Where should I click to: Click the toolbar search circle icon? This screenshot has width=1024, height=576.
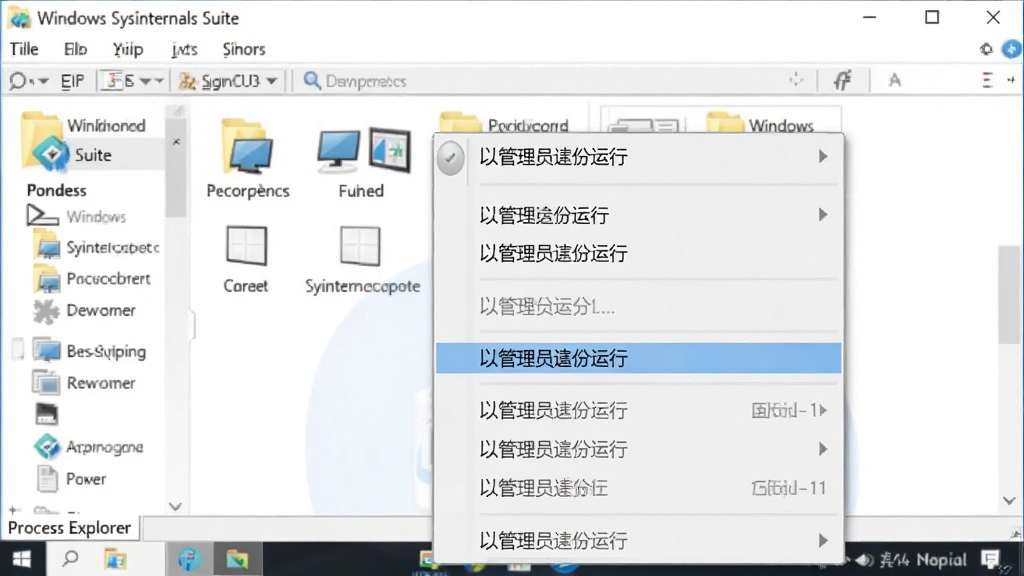coord(18,81)
